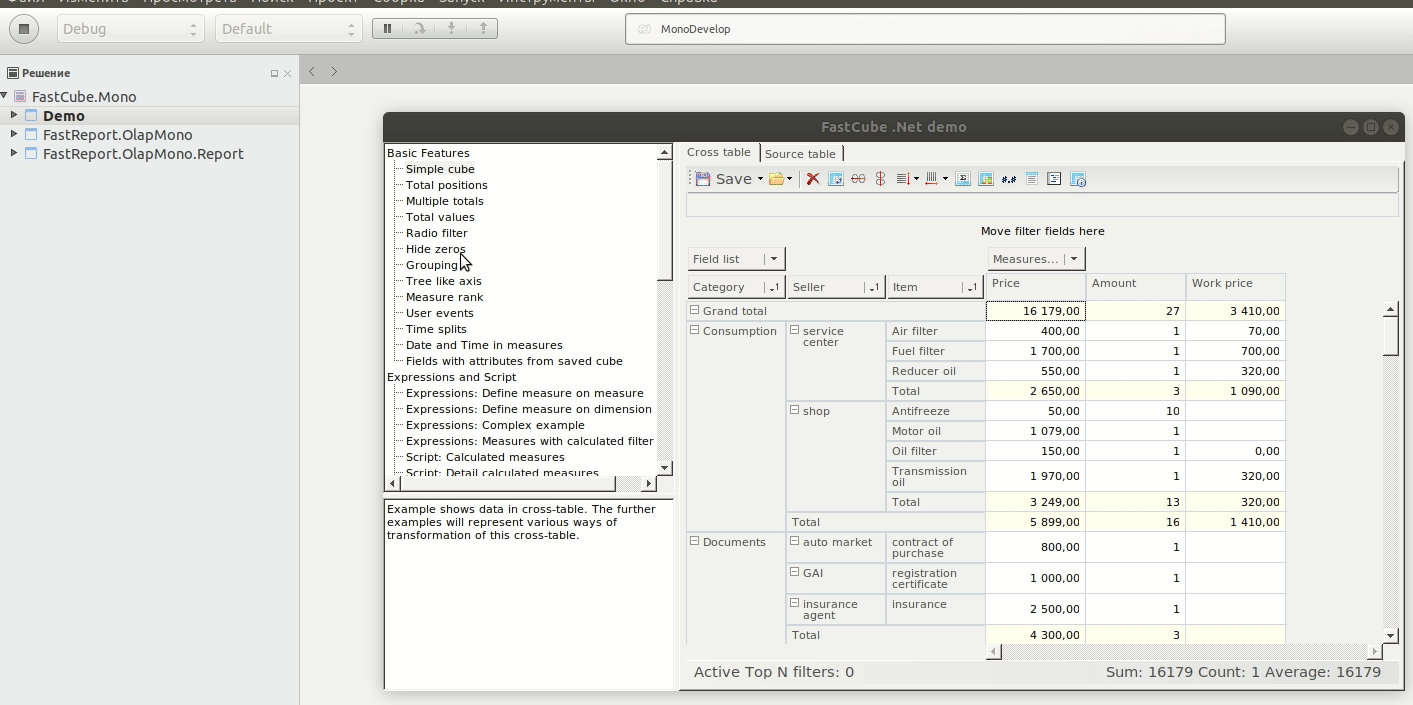Click the transpose grid icon in toolbar
Image resolution: width=1413 pixels, height=705 pixels.
(836, 179)
